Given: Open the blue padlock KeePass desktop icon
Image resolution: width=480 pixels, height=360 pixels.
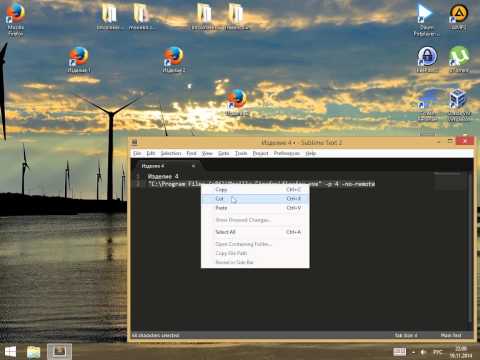Looking at the screenshot, I should point(427,59).
